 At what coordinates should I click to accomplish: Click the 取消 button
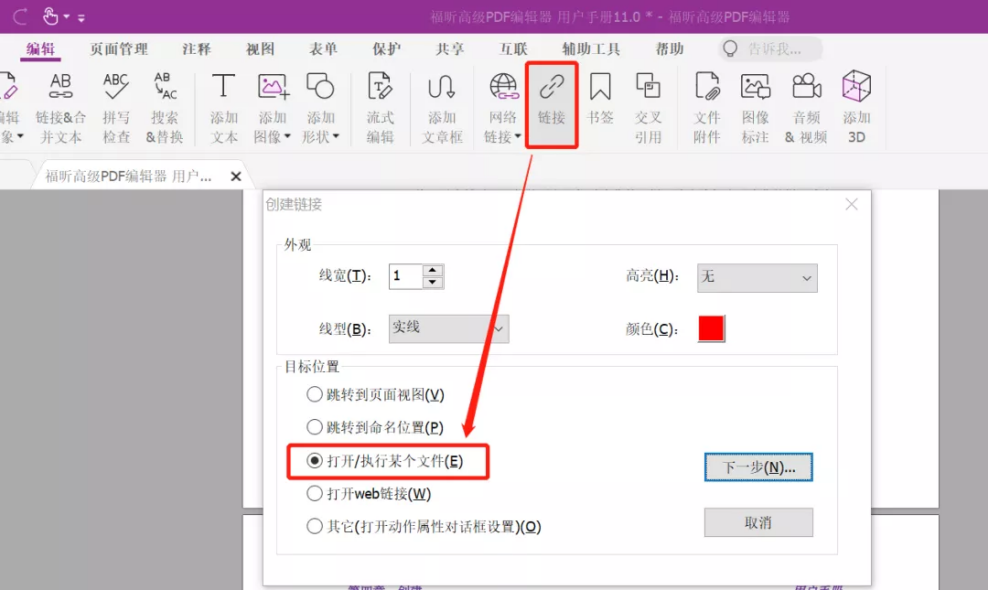click(x=758, y=522)
